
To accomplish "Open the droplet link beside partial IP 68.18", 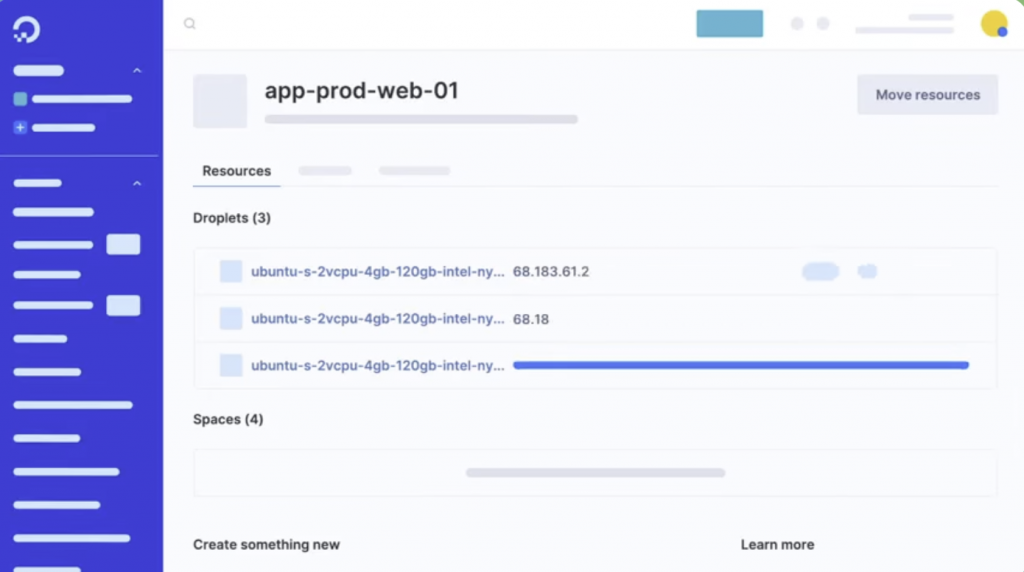I will 377,319.
